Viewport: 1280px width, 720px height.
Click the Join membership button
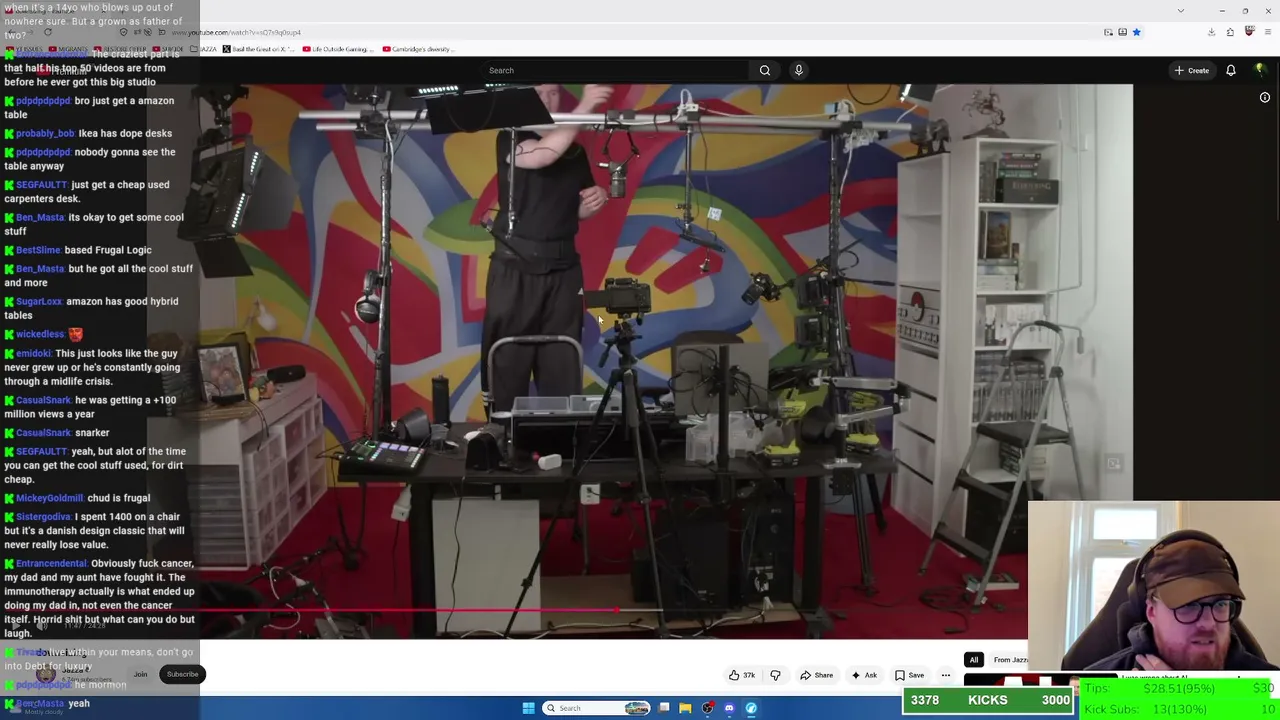pos(140,674)
